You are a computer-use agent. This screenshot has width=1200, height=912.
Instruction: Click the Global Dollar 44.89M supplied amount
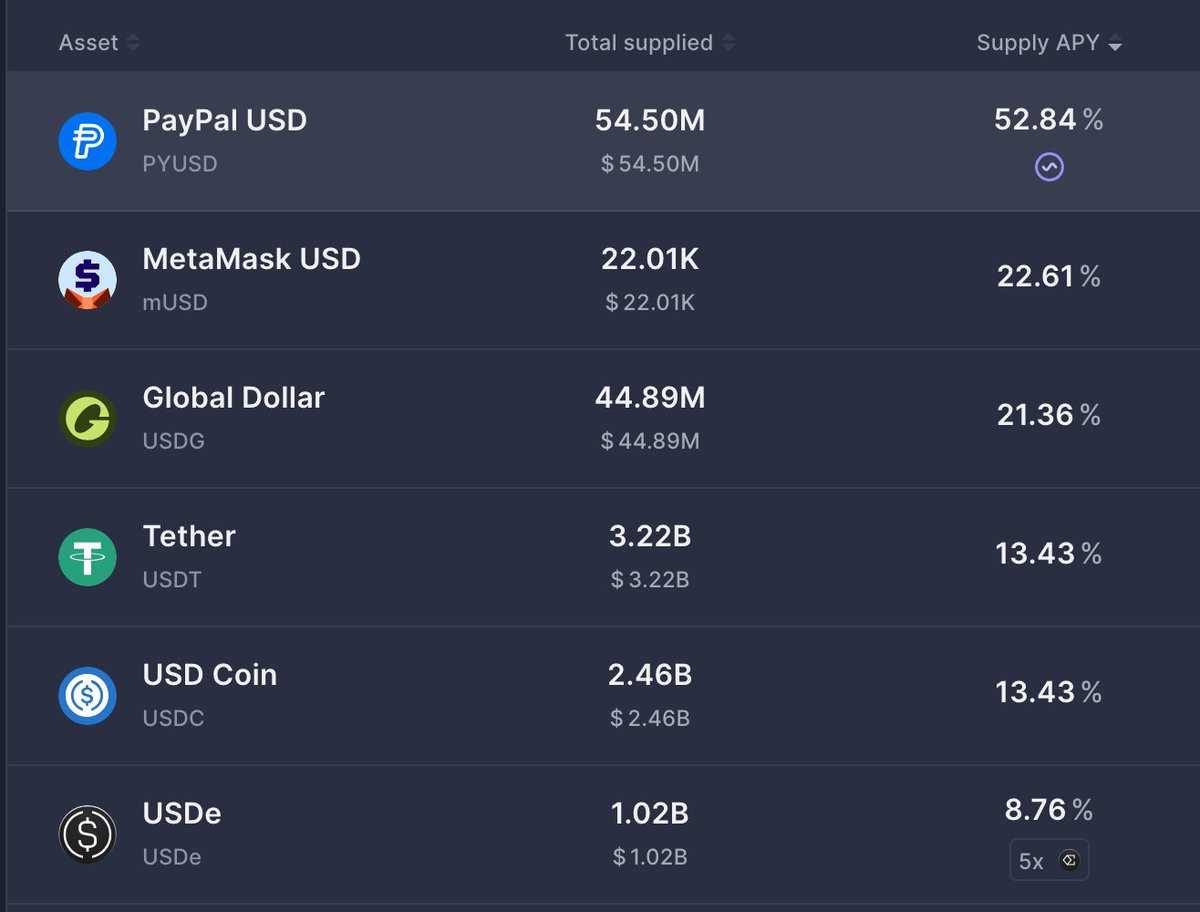click(650, 398)
